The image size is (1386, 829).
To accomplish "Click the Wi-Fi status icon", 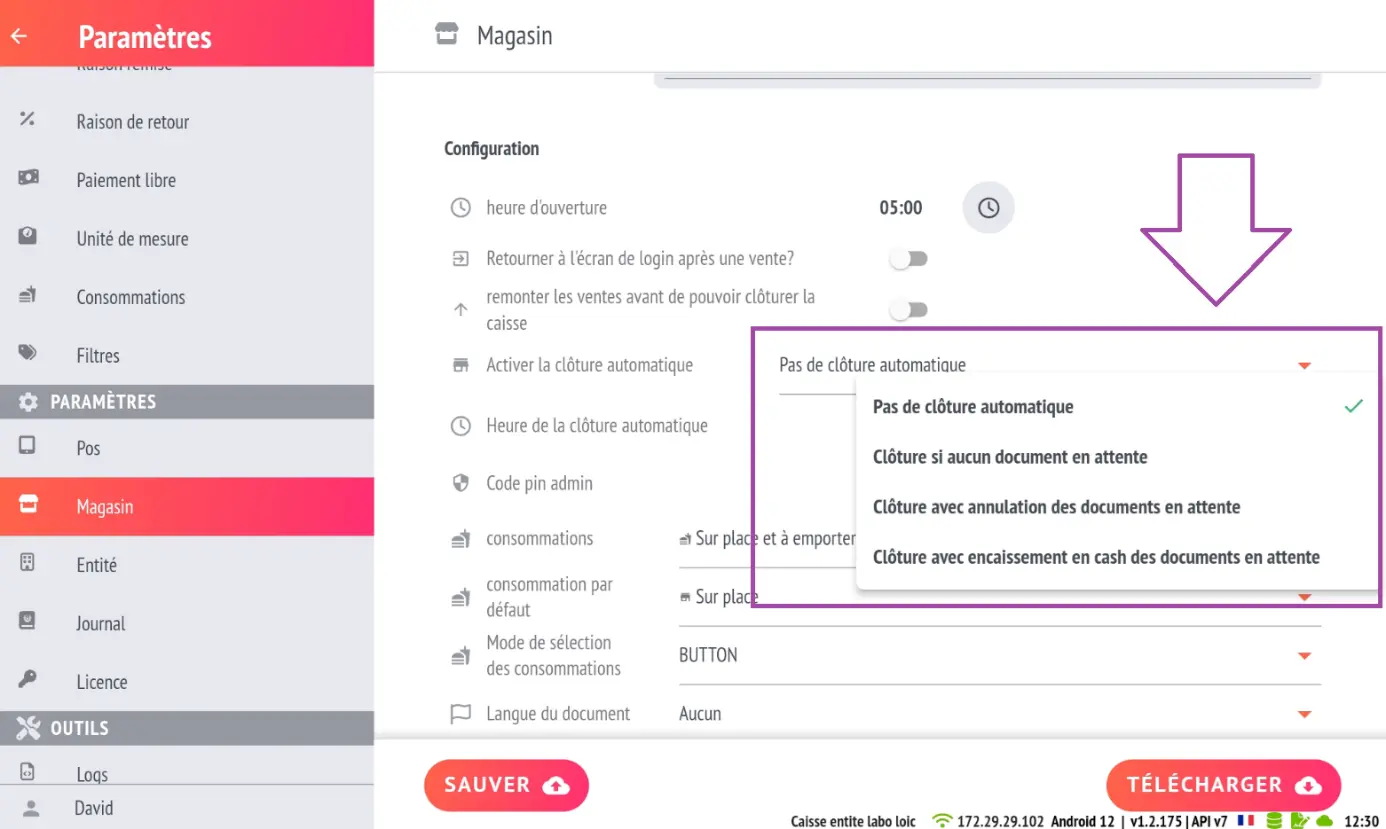I will coord(942,820).
